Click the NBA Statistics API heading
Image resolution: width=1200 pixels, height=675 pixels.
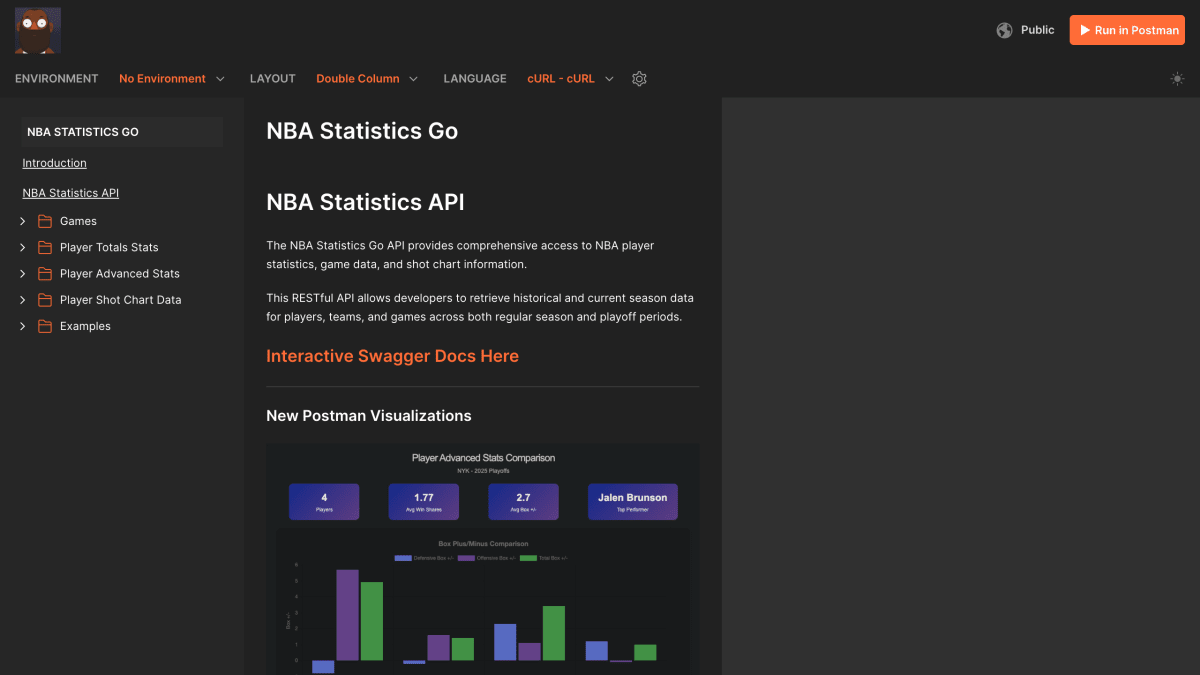pyautogui.click(x=365, y=202)
